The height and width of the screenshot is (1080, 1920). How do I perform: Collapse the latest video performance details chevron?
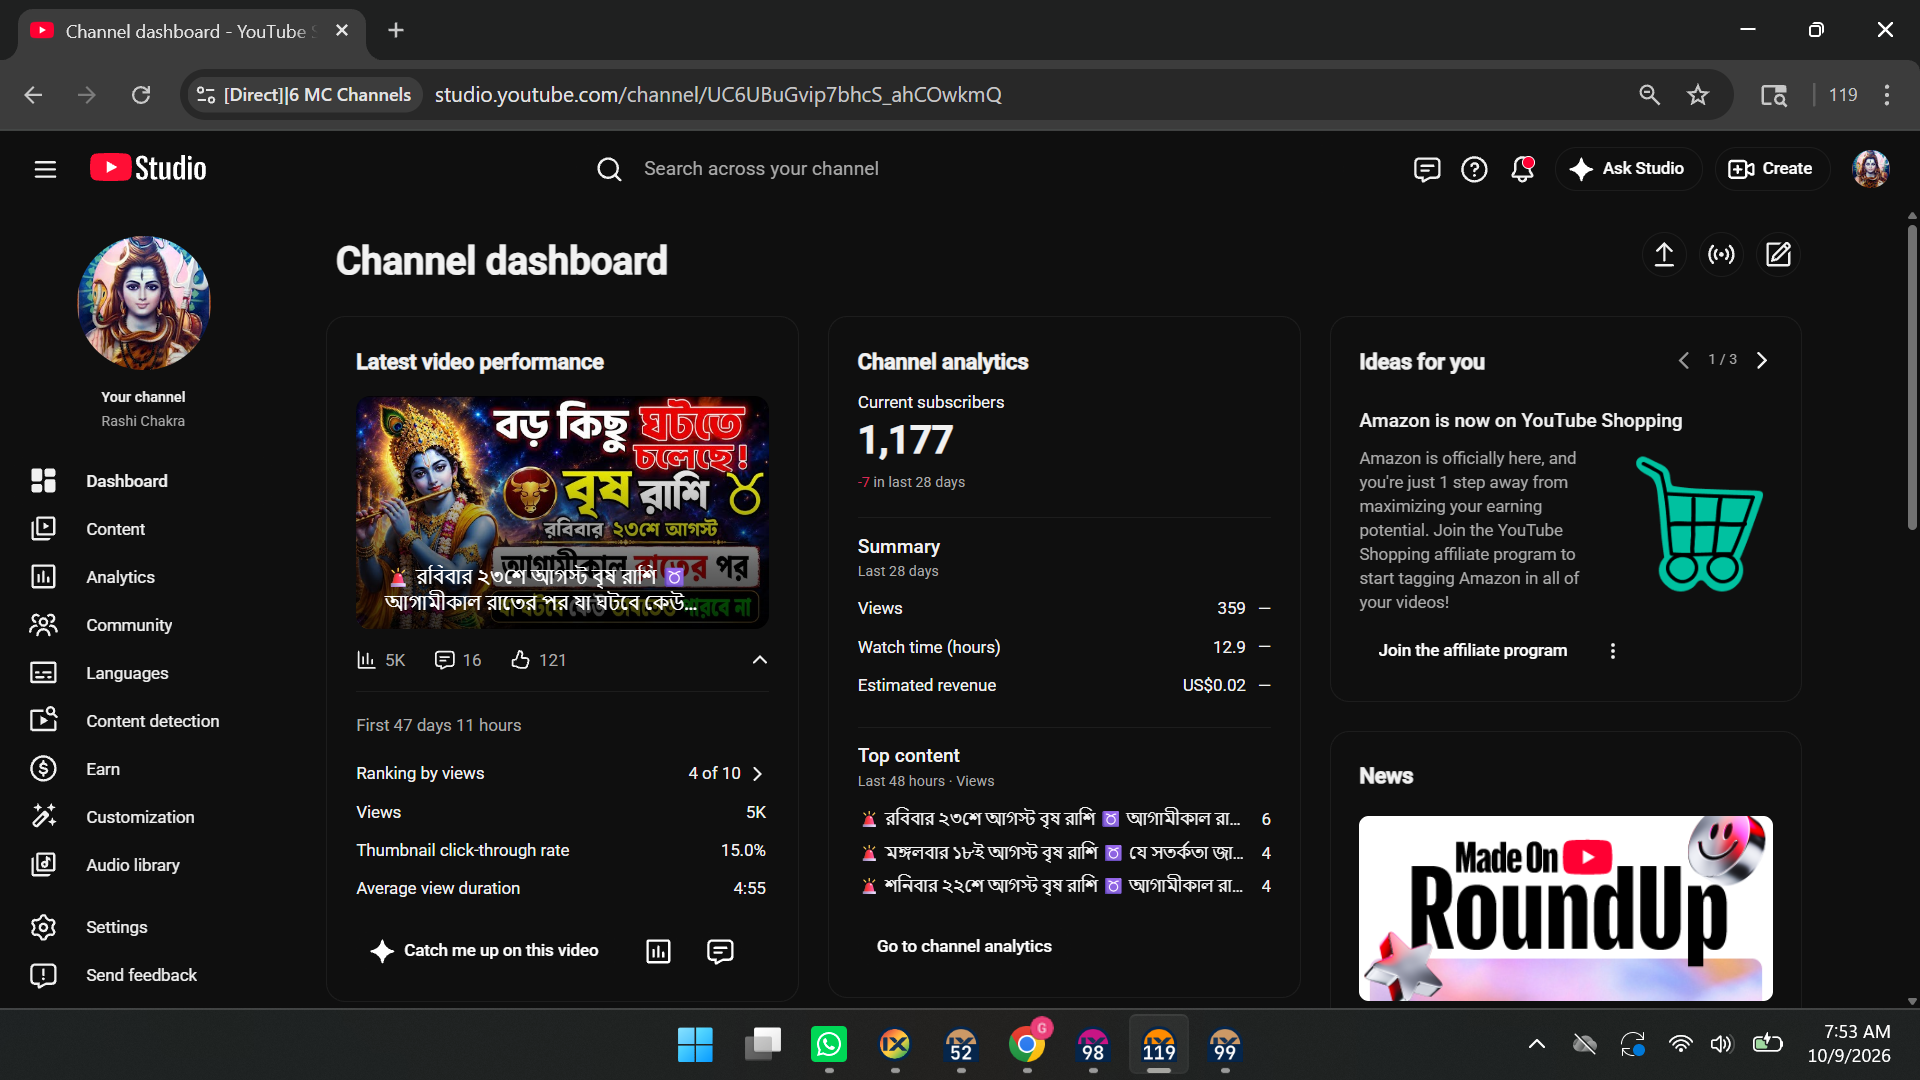point(760,660)
